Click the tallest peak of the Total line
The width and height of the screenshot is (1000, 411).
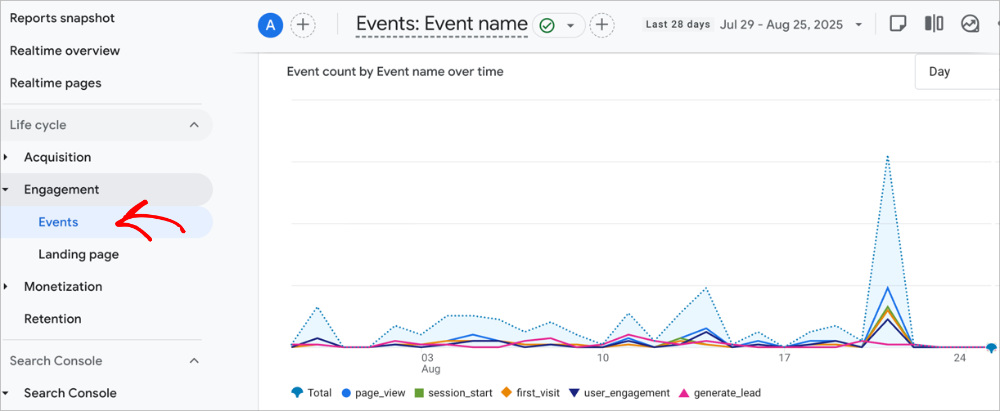click(x=887, y=156)
